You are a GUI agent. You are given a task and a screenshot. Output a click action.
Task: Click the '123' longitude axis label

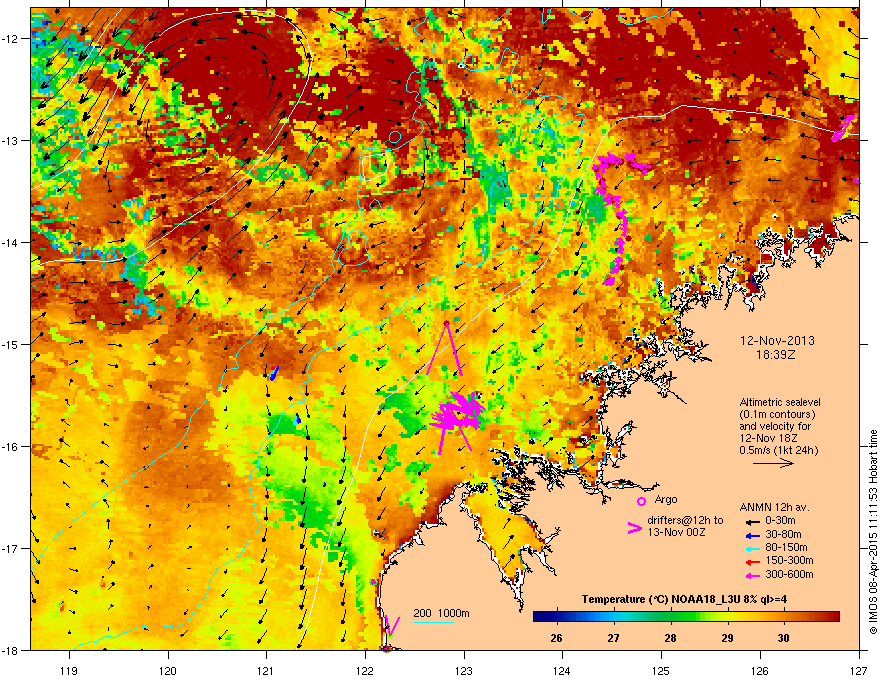(464, 670)
